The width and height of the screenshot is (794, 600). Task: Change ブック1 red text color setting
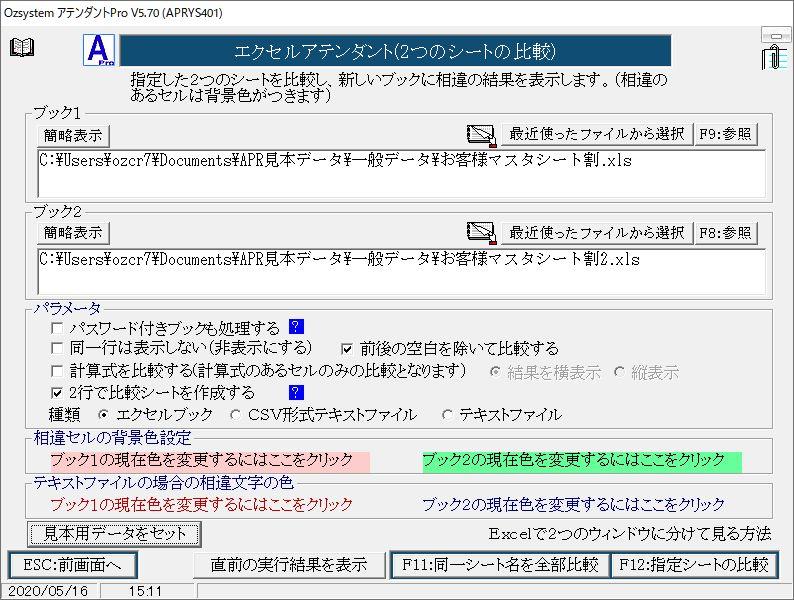point(202,505)
